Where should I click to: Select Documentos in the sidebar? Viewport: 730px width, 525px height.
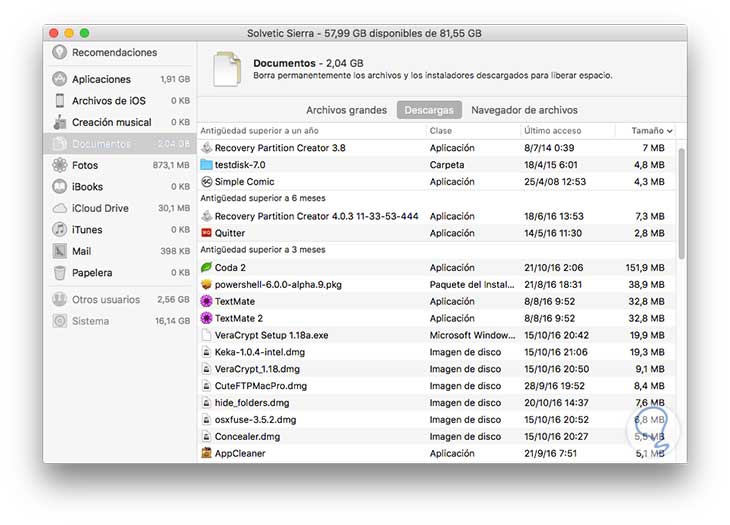point(120,144)
